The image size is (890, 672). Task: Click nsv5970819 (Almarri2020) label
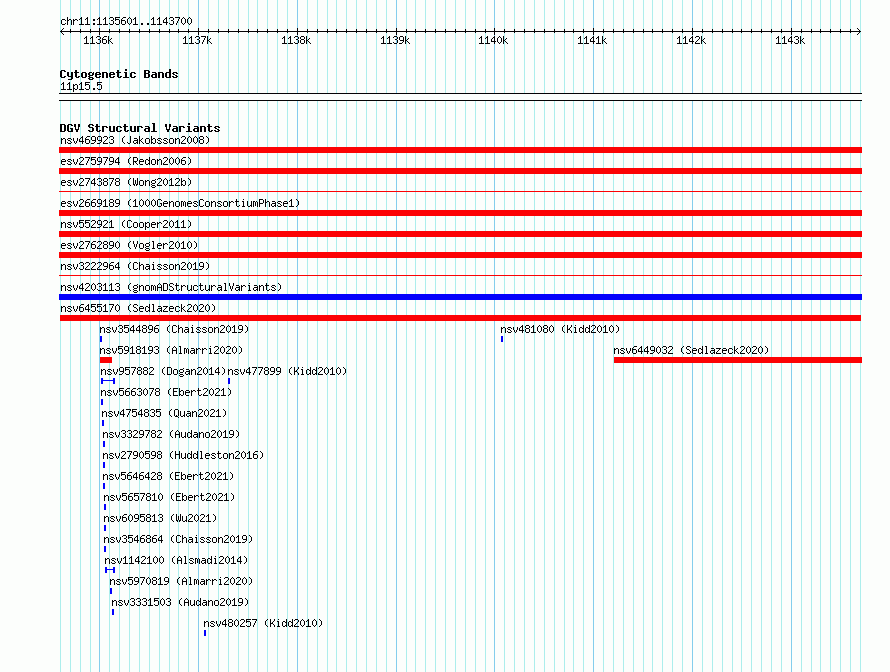[x=181, y=581]
